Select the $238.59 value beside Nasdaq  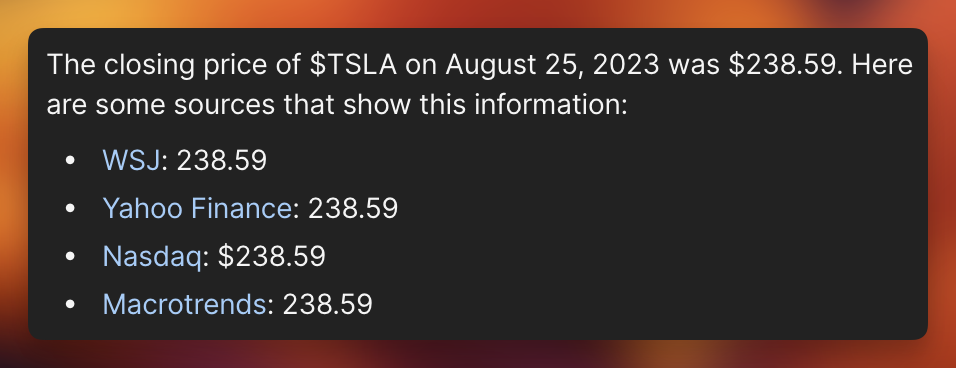pyautogui.click(x=272, y=256)
